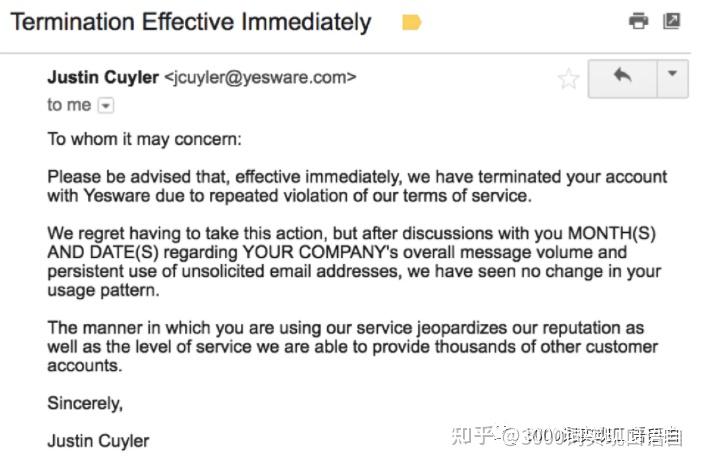Viewport: 702px width, 465px height.
Task: Expand the more options arrow beside Reply
Action: click(x=672, y=79)
